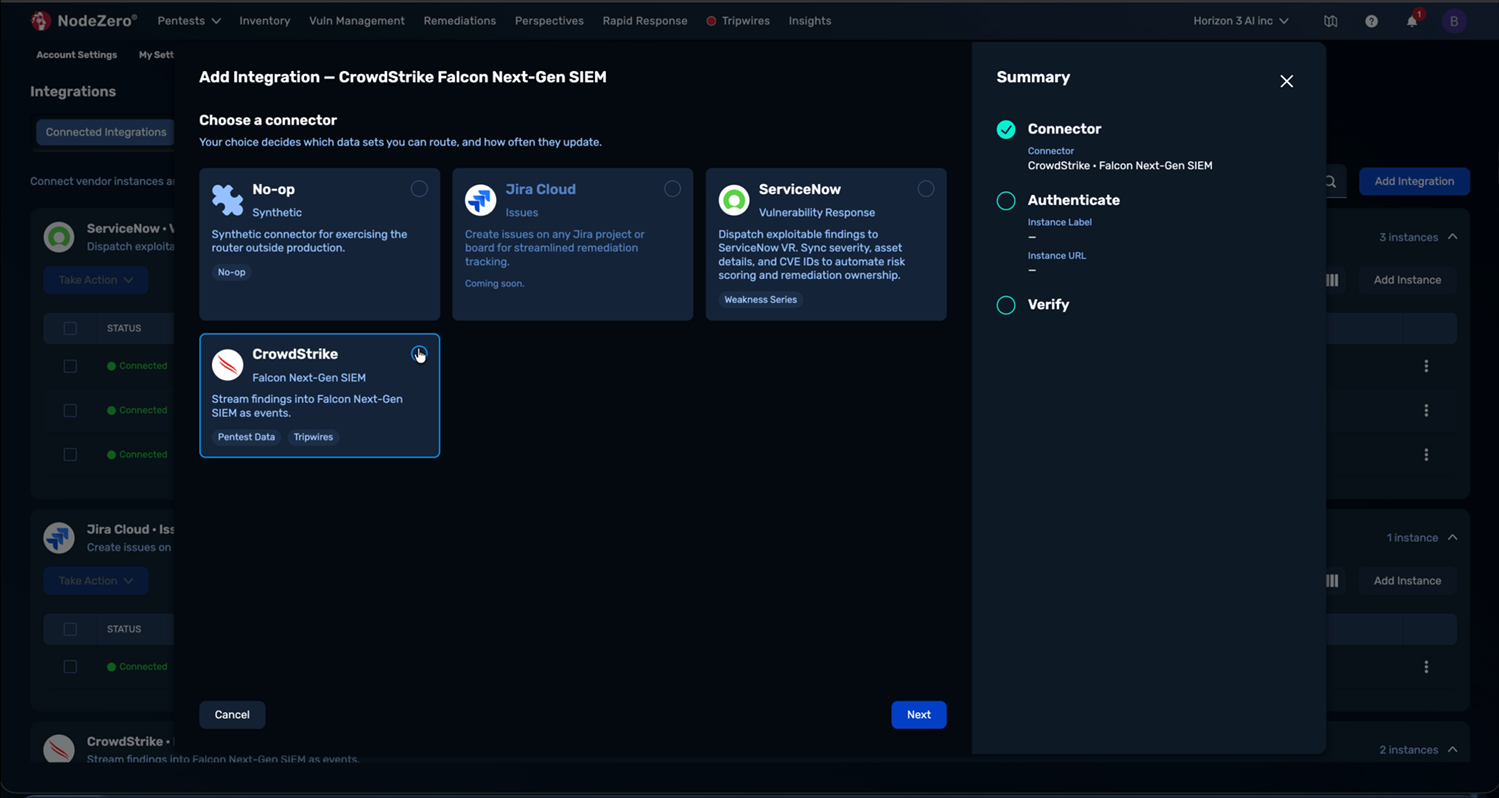This screenshot has width=1499, height=798.
Task: Select the ServiceNow Vulnerability Response card
Action: (x=826, y=244)
